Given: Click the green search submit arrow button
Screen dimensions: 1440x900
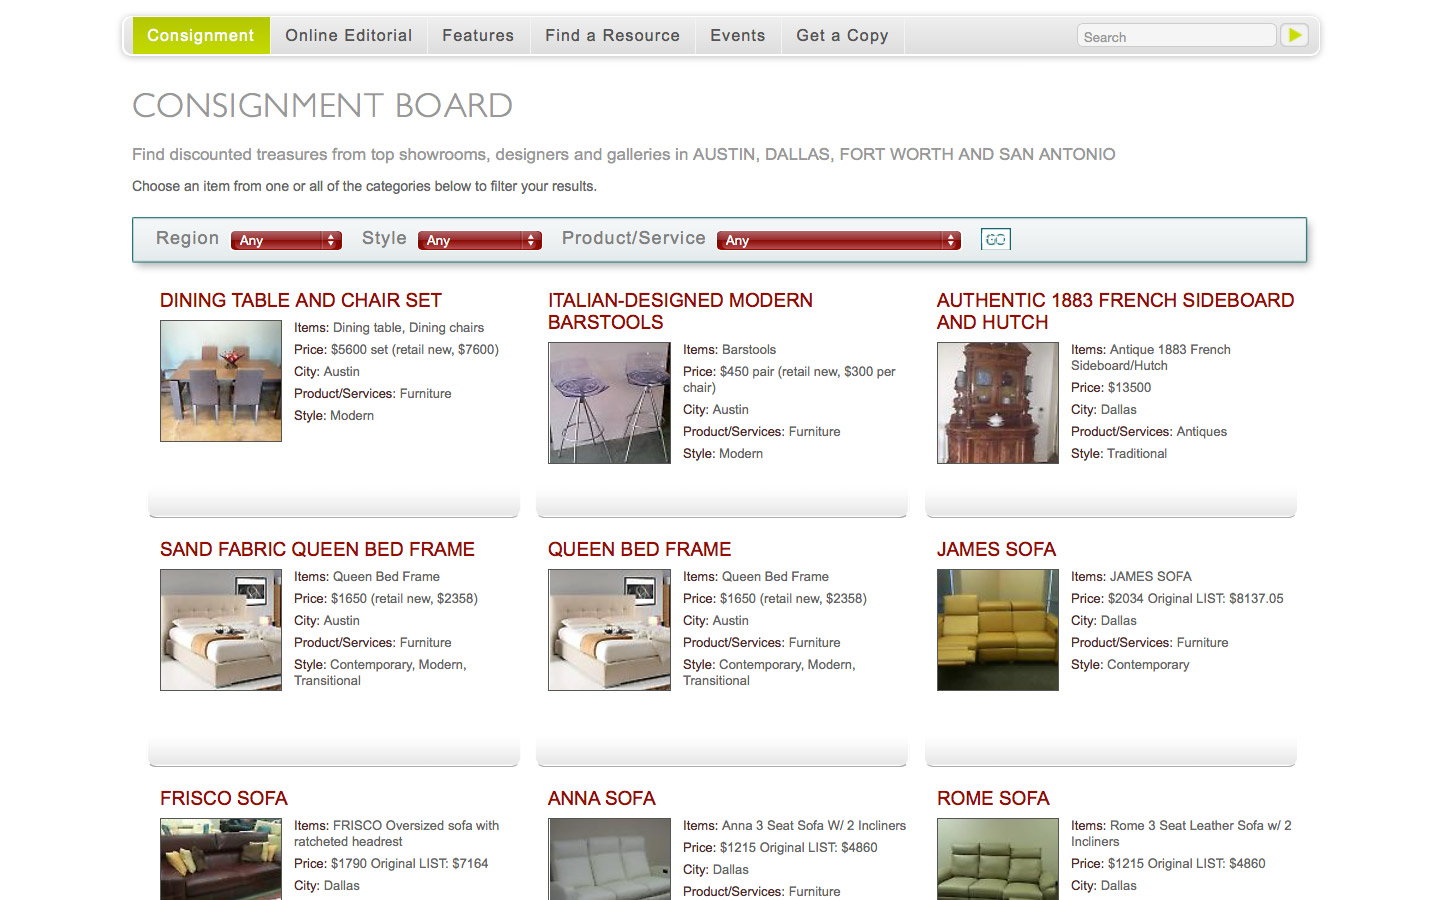Looking at the screenshot, I should [1295, 35].
